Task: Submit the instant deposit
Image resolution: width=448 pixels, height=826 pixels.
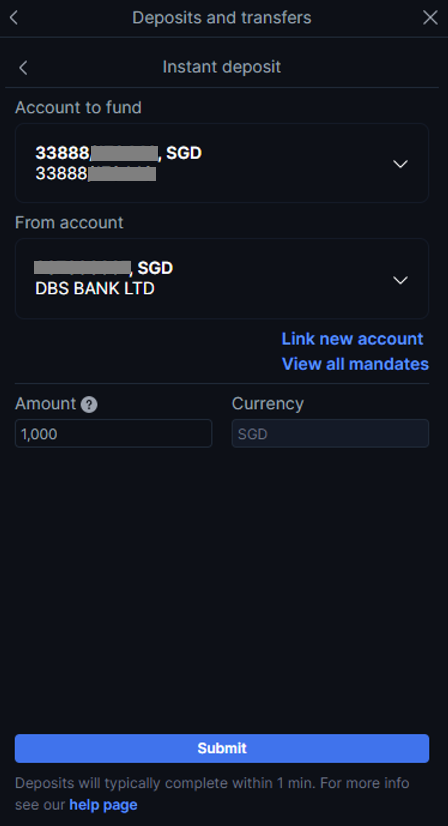Action: click(222, 748)
